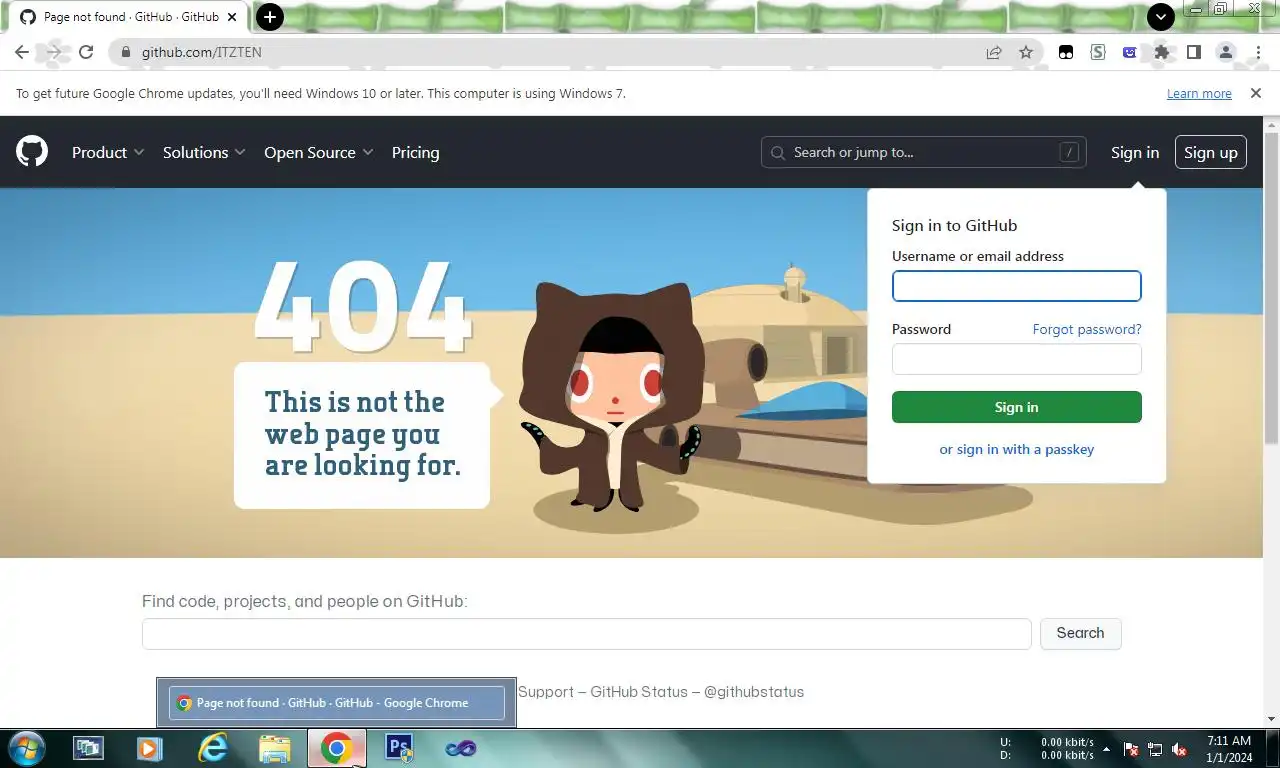
Task: Open the GitHub Status link
Action: (x=639, y=691)
